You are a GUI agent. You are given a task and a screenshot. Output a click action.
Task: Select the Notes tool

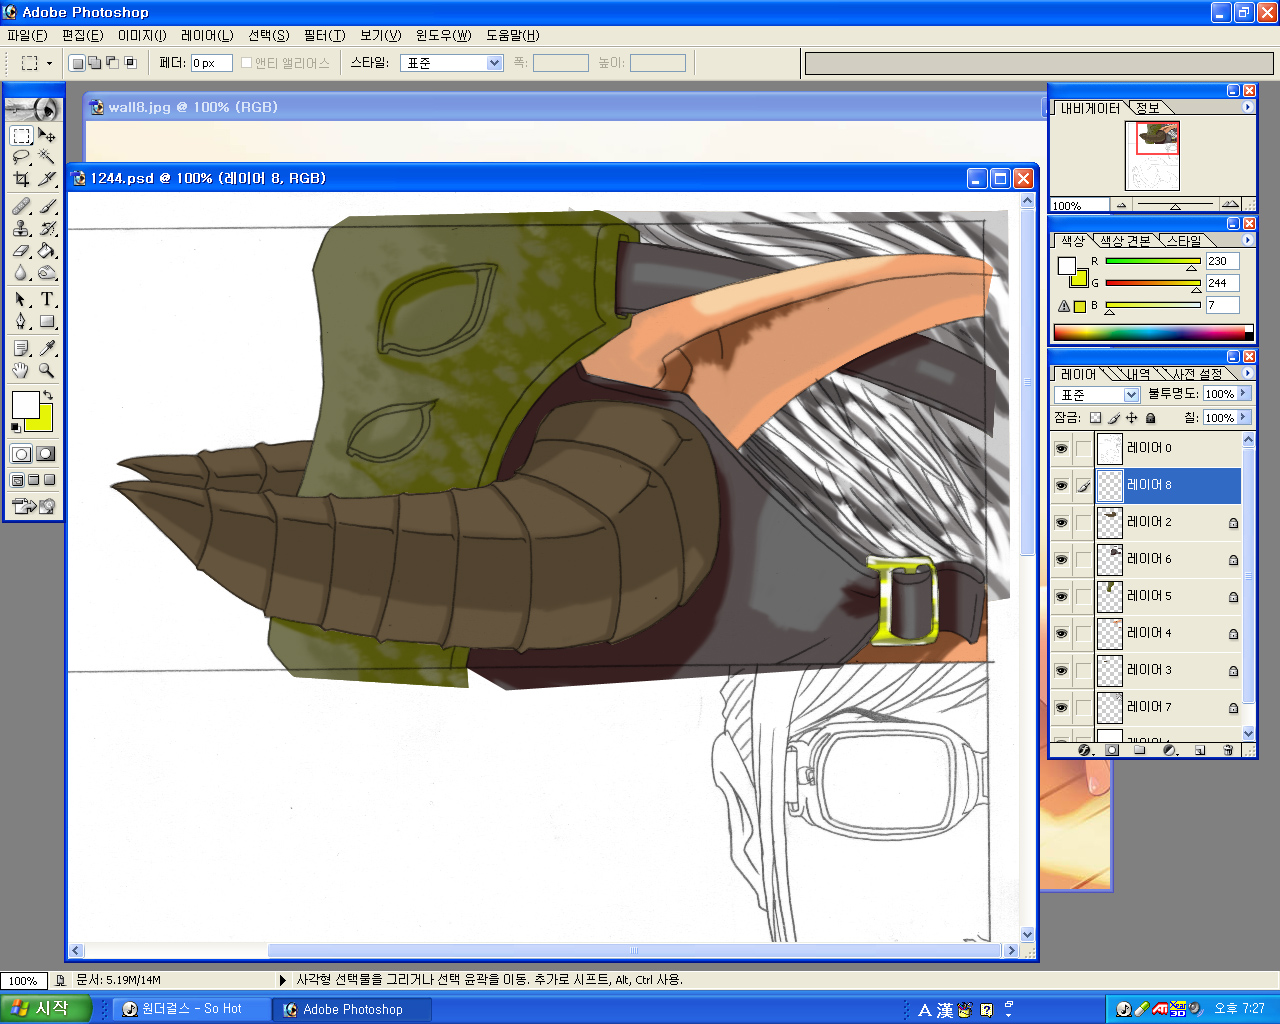pos(21,348)
